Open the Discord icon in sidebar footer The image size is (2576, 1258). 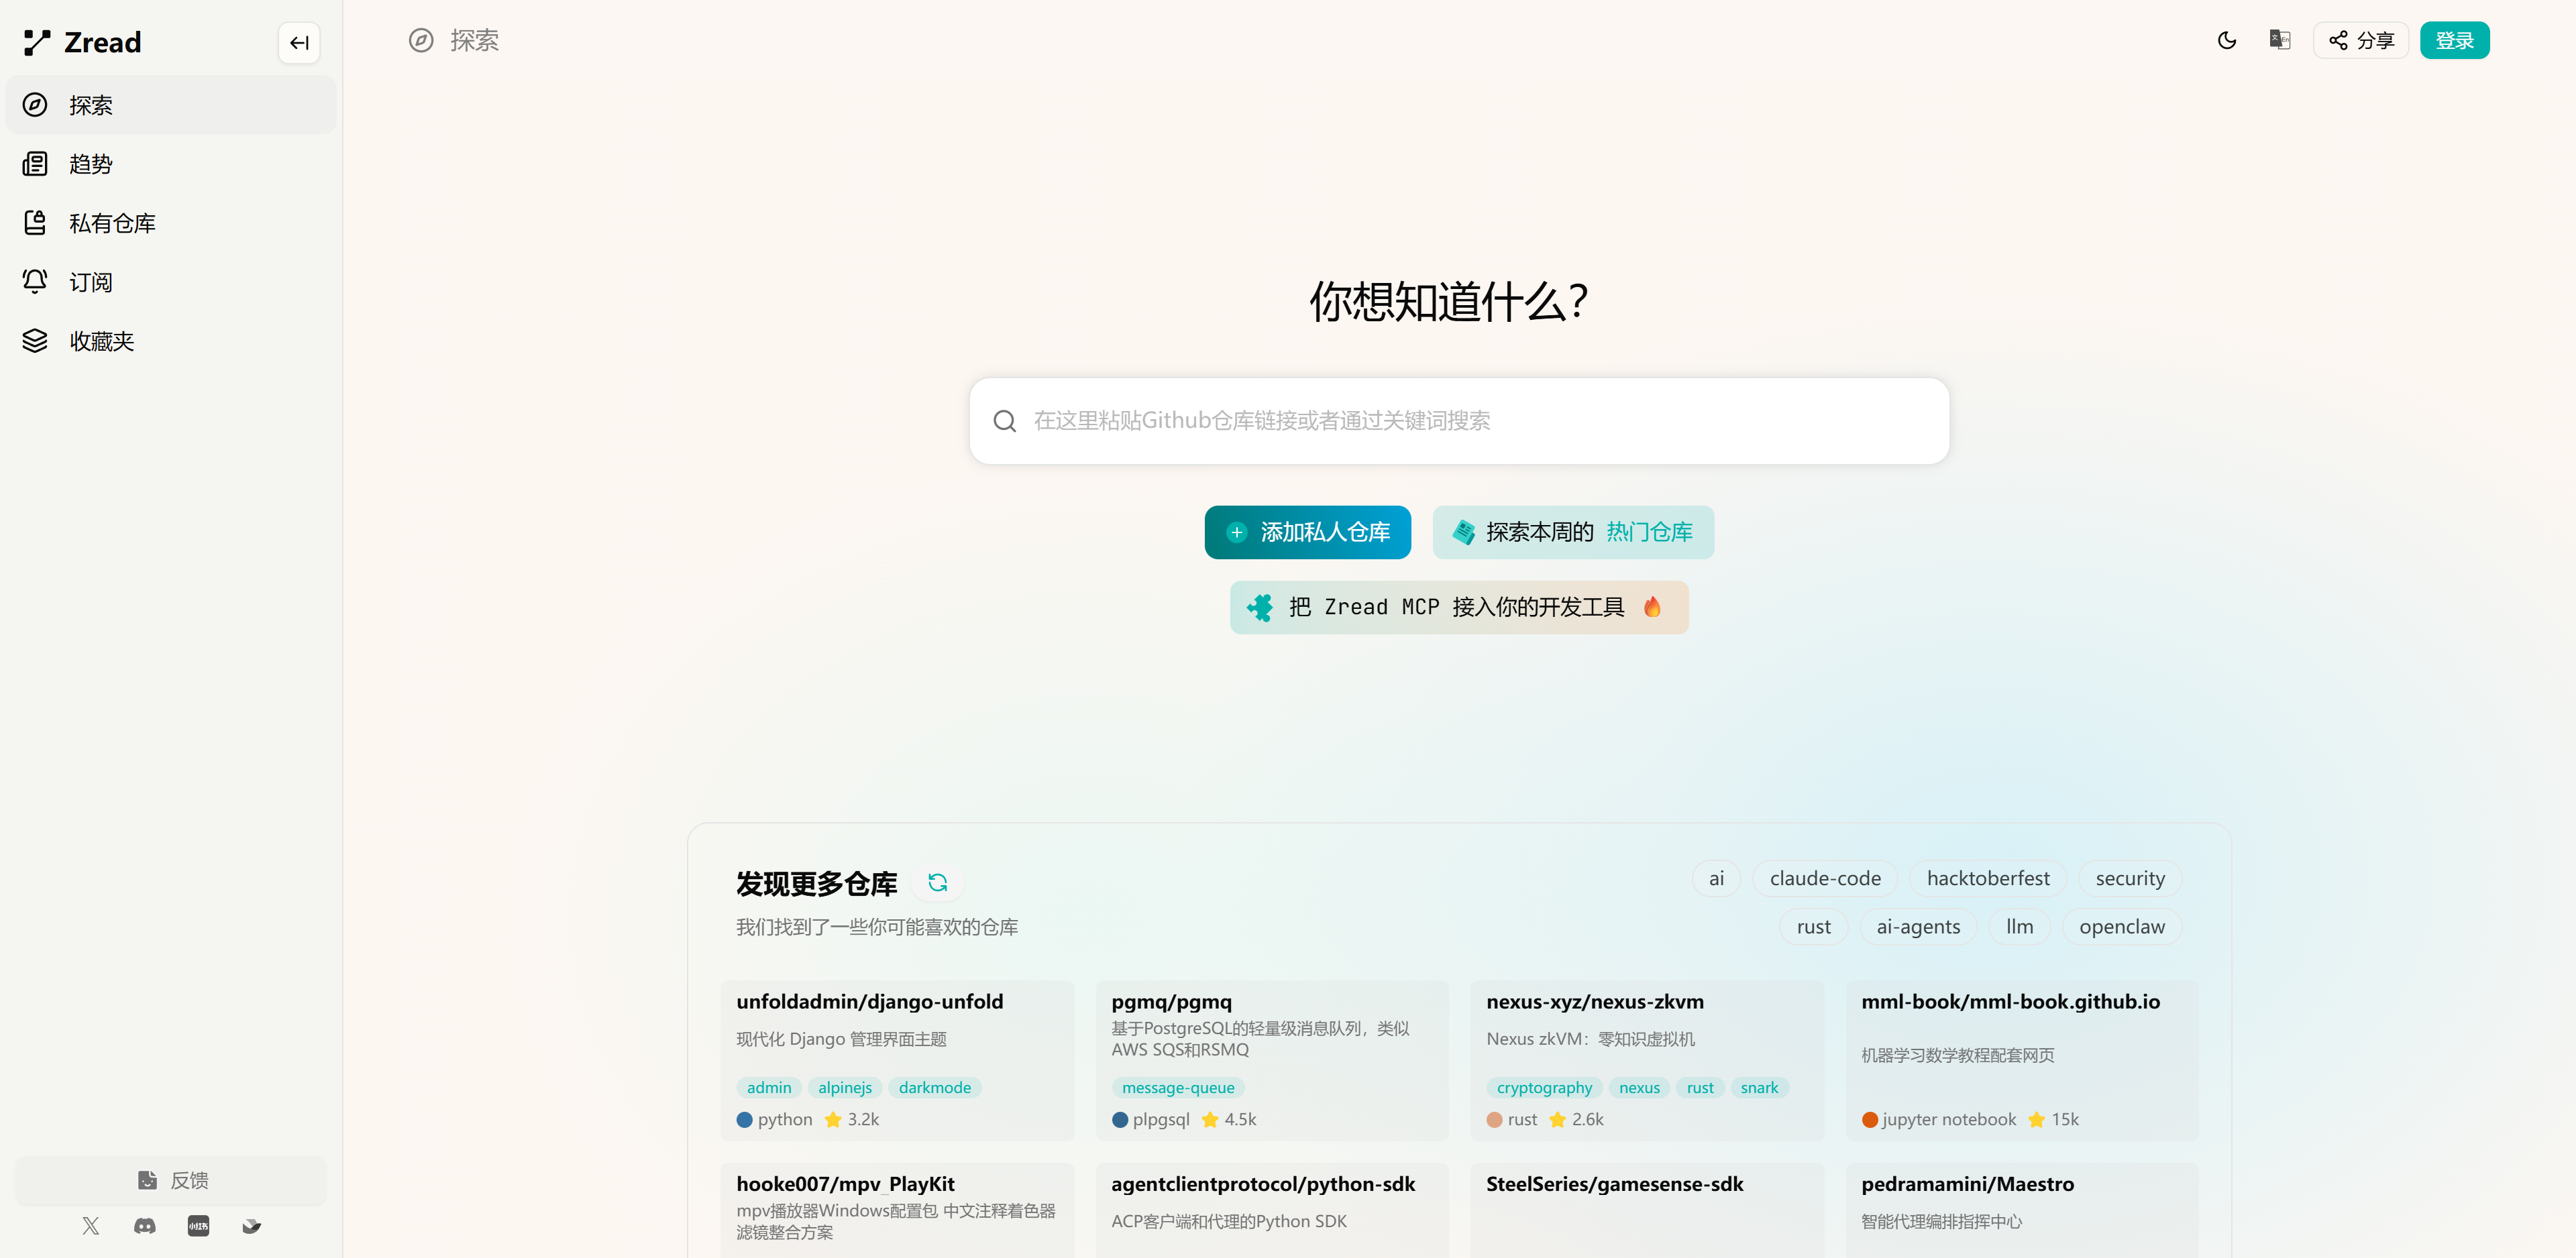point(145,1226)
